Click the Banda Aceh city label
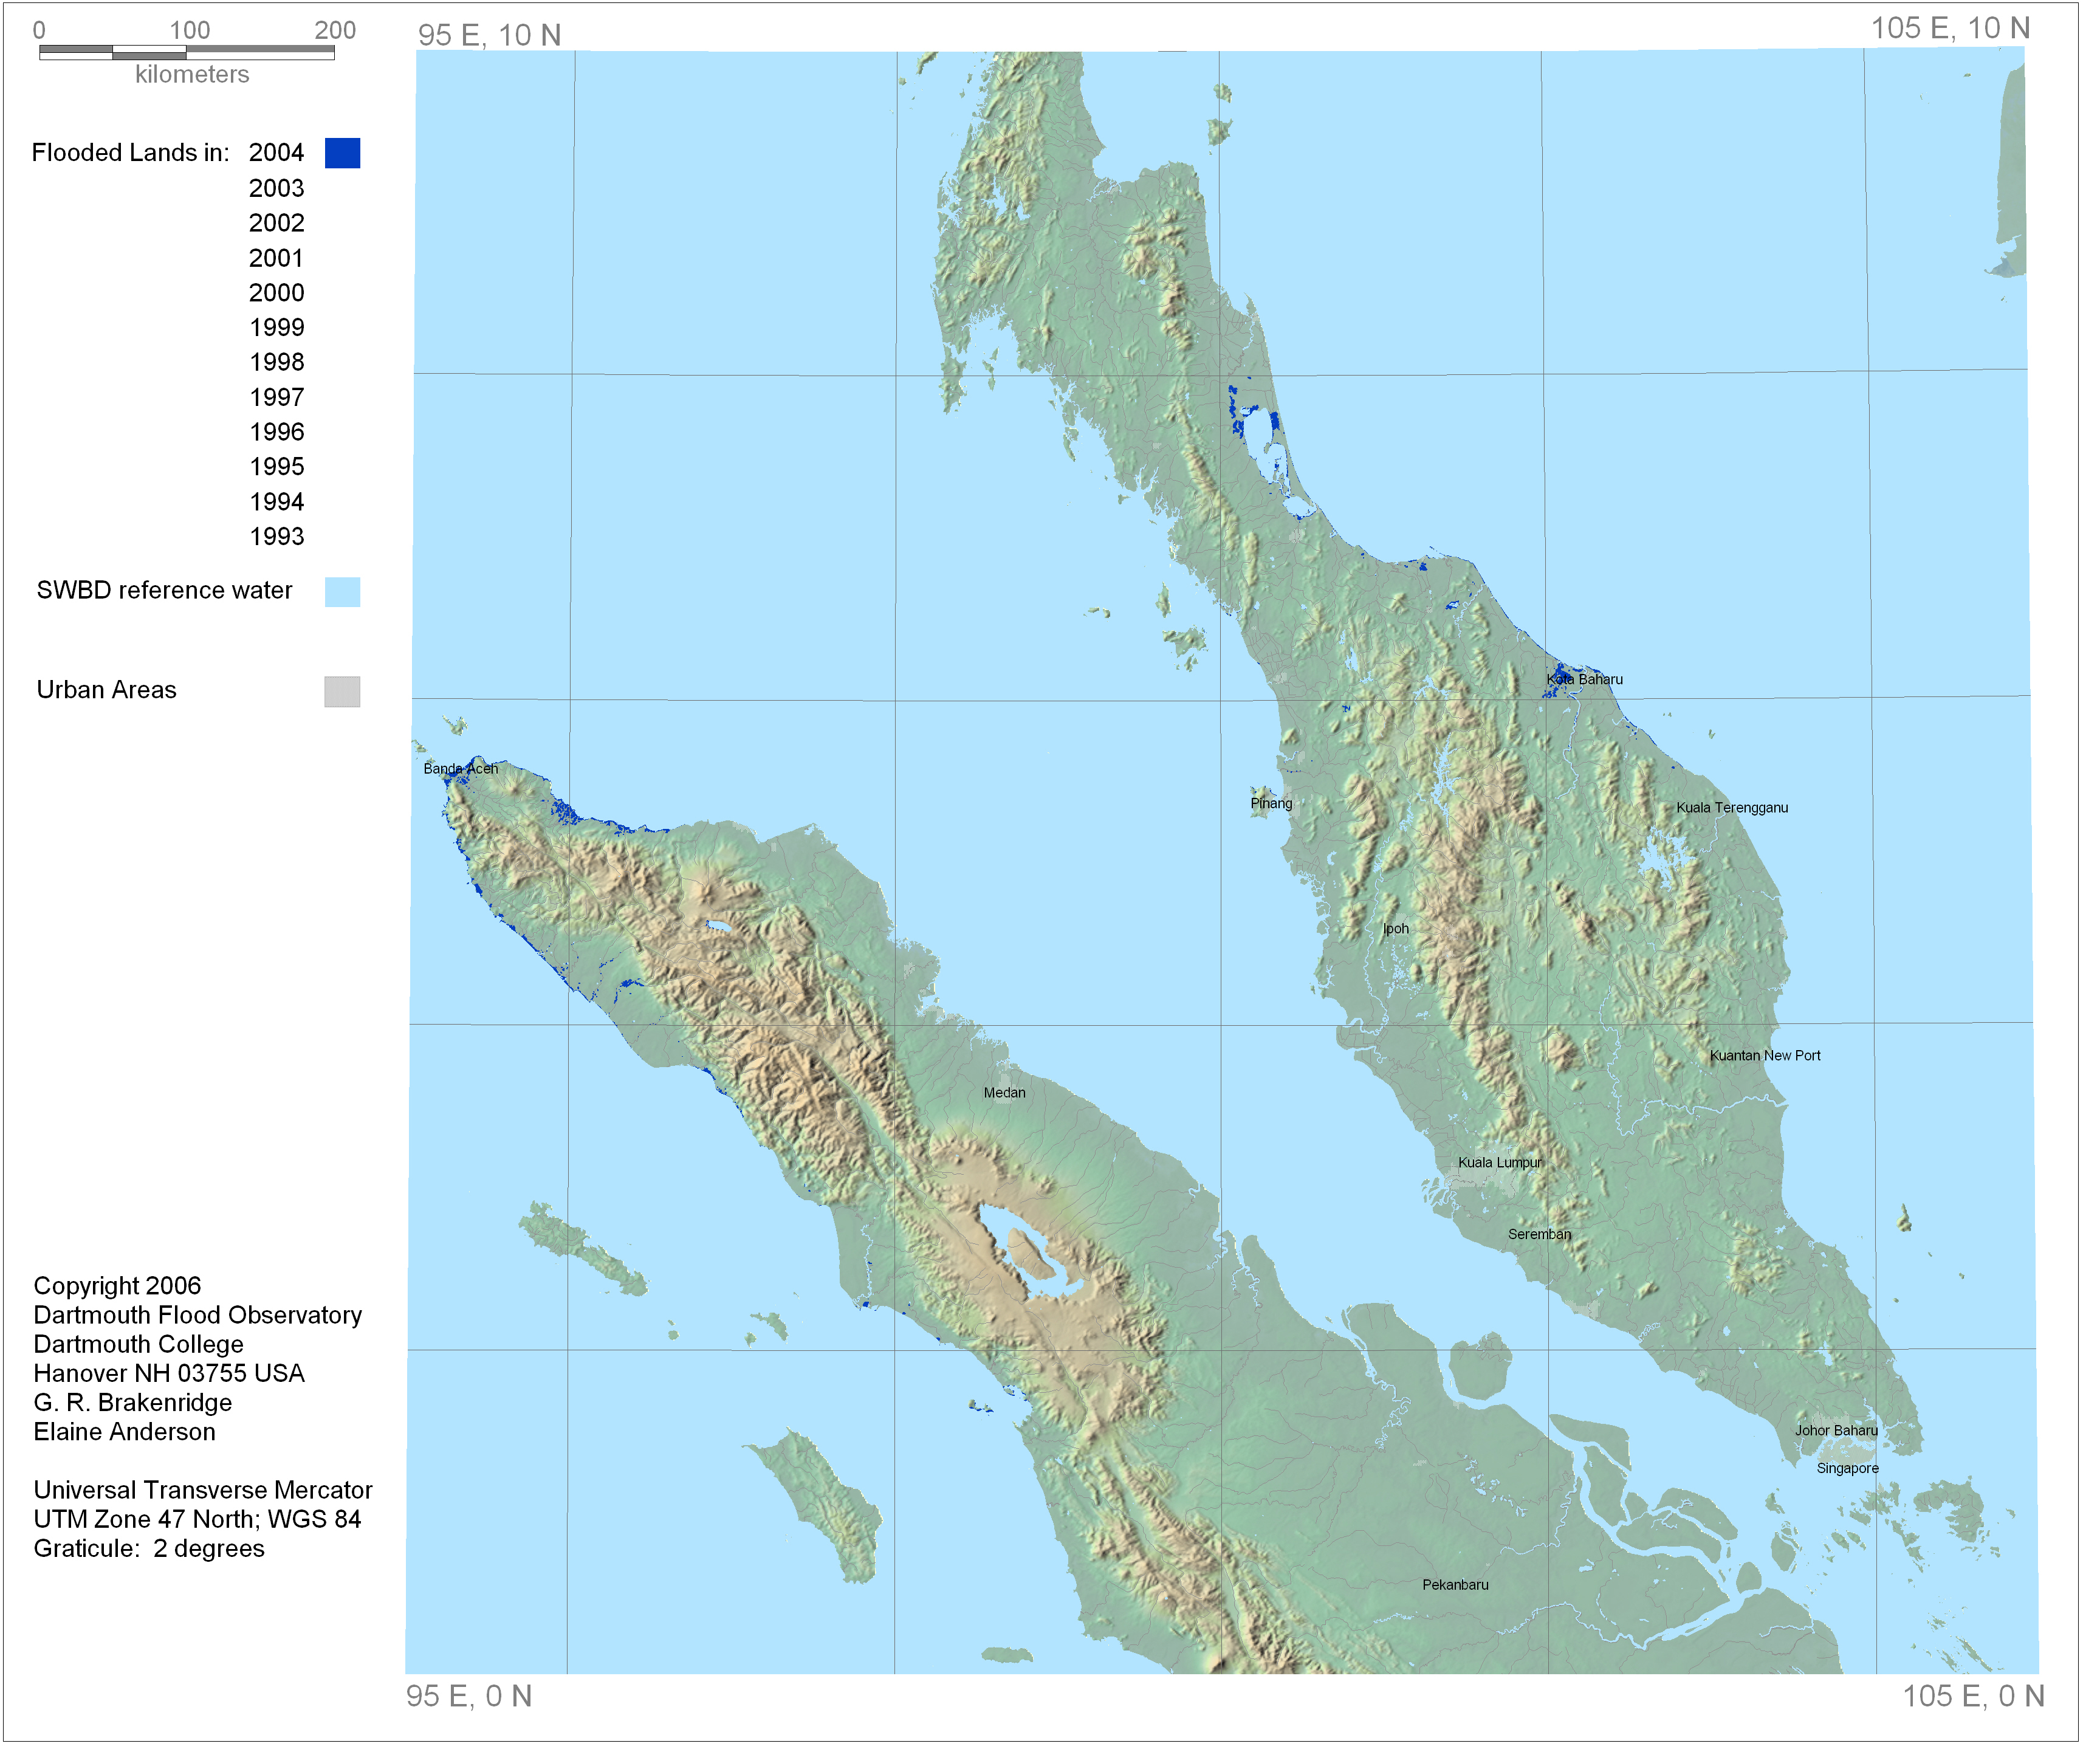 pos(460,769)
